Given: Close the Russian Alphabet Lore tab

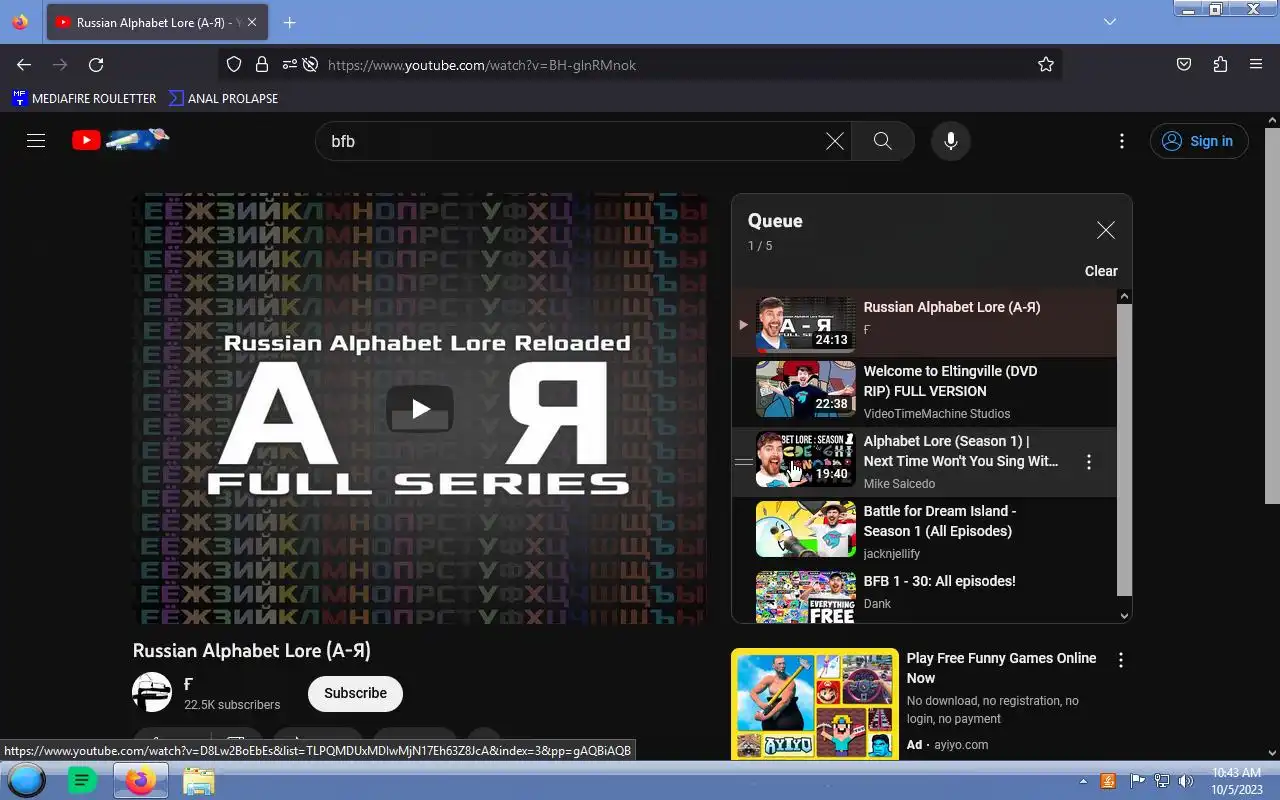Looking at the screenshot, I should point(252,22).
